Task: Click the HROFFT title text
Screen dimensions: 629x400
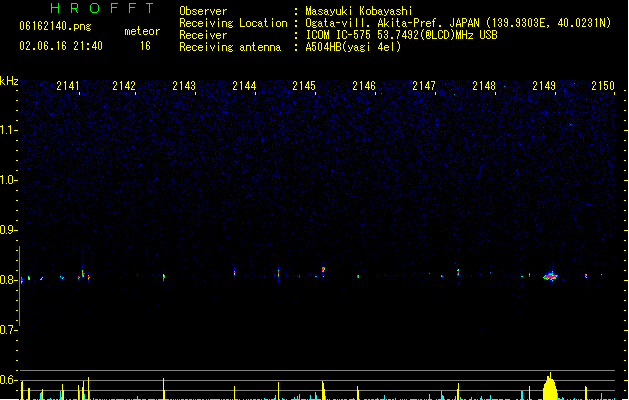Action: click(102, 8)
